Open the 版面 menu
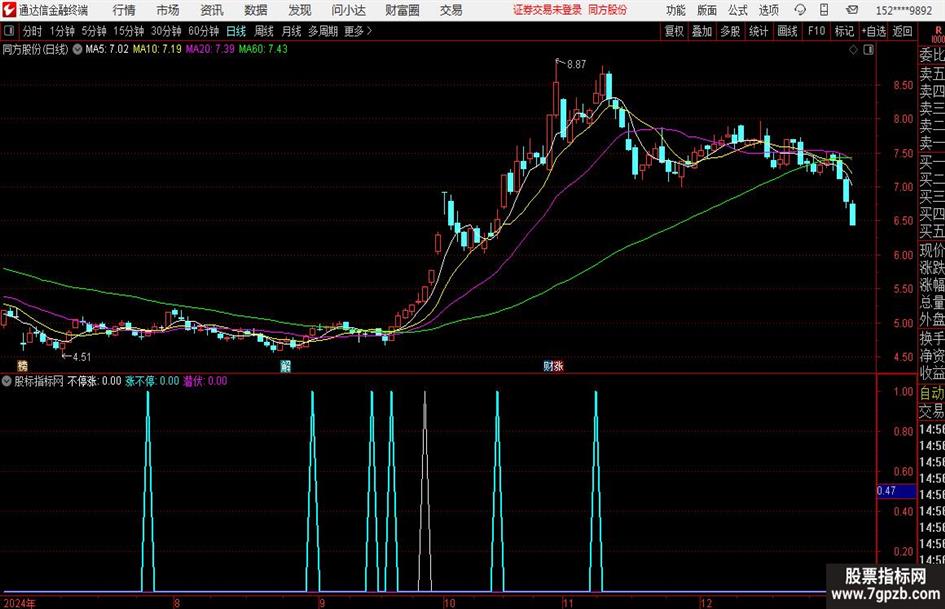The width and height of the screenshot is (945, 609). 707,10
